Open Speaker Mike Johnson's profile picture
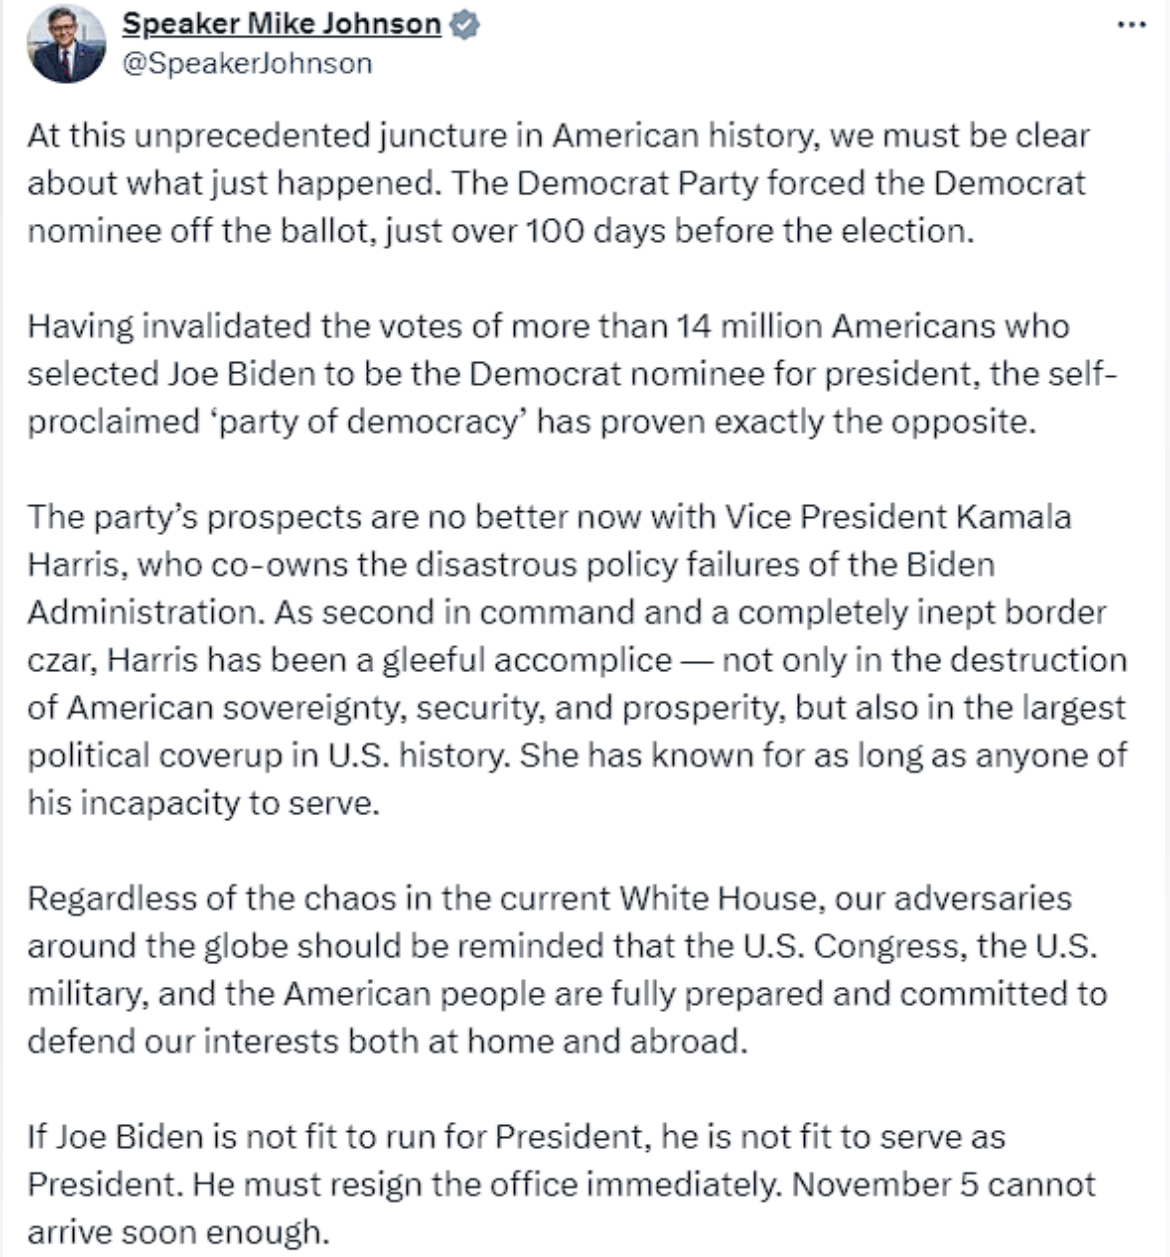The height and width of the screenshot is (1257, 1170). [x=67, y=44]
